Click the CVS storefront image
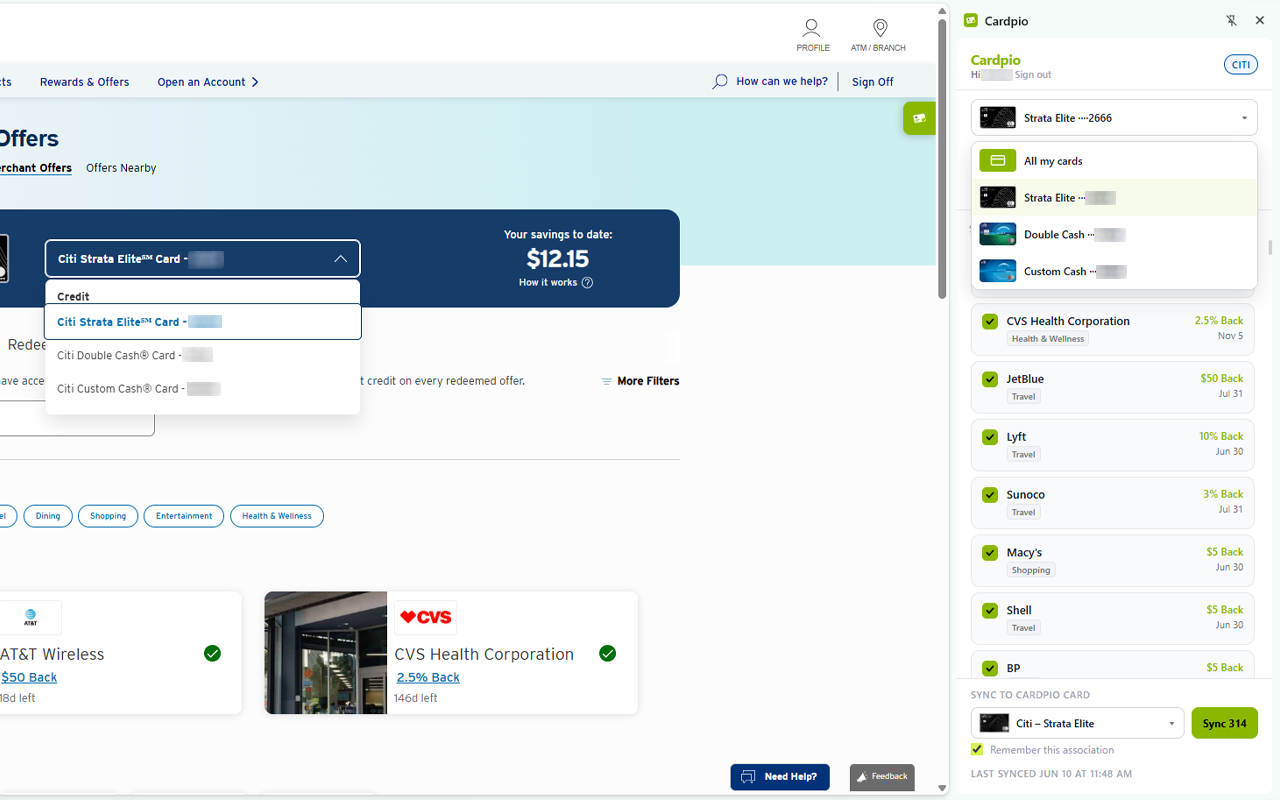The height and width of the screenshot is (800, 1280). (326, 653)
